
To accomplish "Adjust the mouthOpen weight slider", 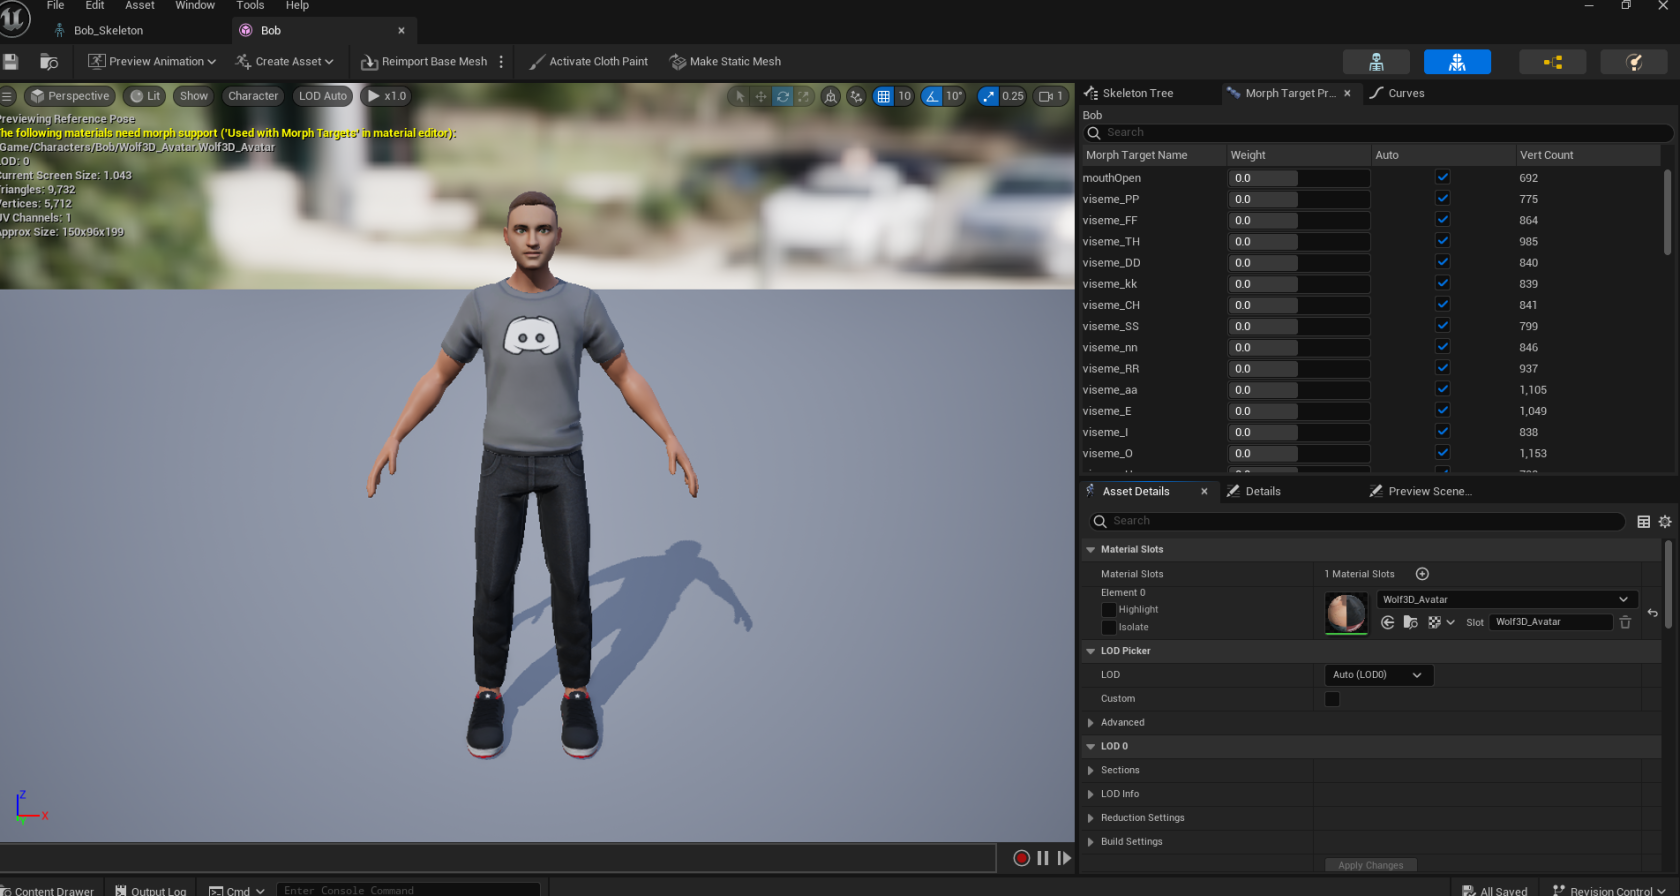I will [1299, 178].
